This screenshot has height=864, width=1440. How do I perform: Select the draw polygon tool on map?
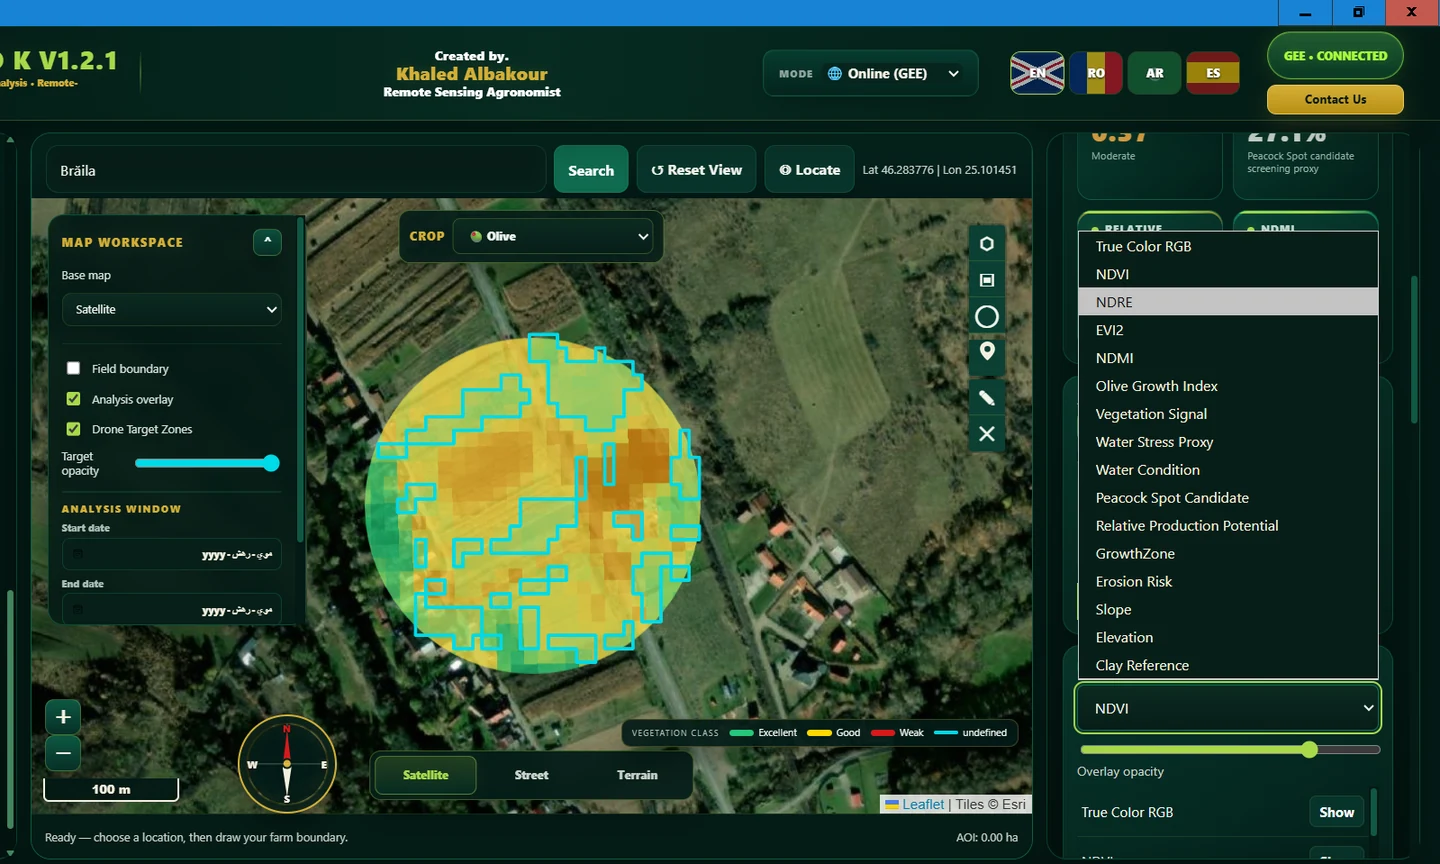coord(986,244)
